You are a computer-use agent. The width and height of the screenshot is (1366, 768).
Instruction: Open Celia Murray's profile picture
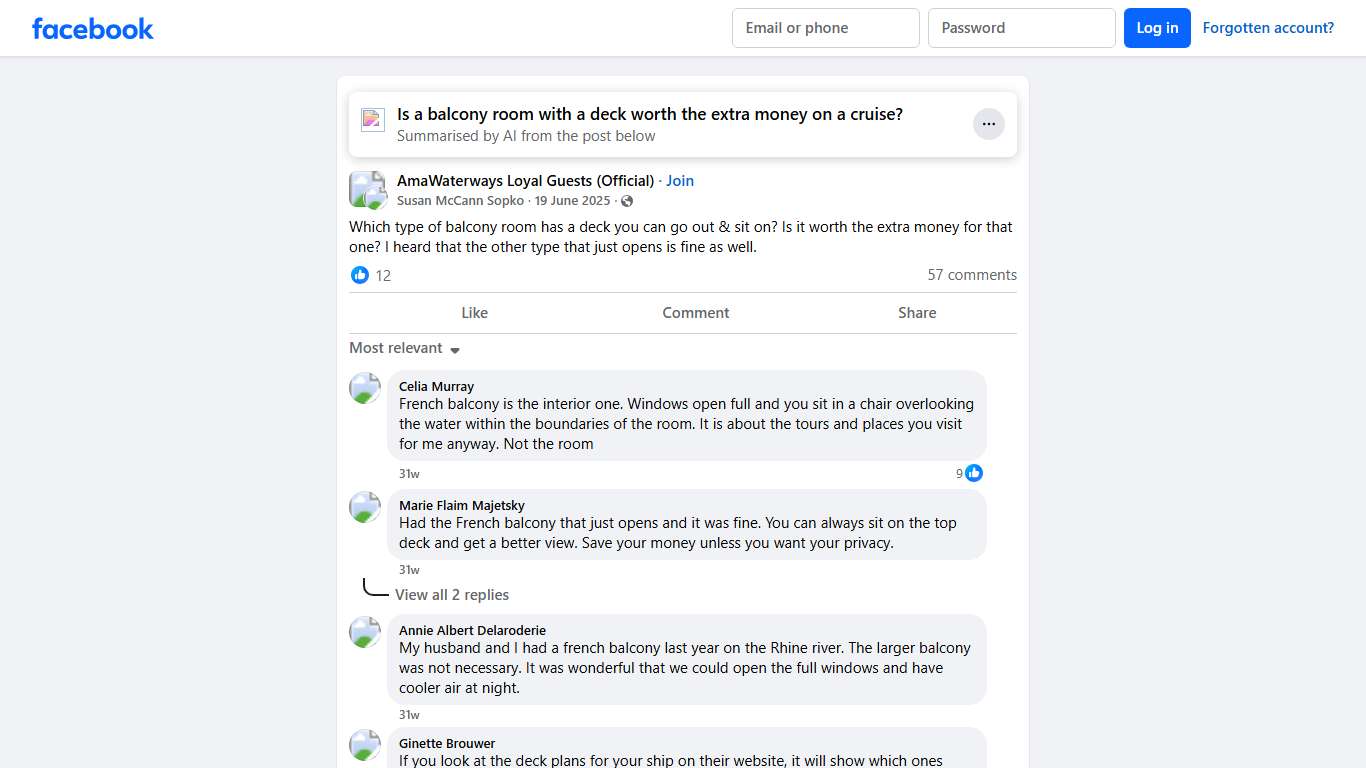[x=365, y=388]
